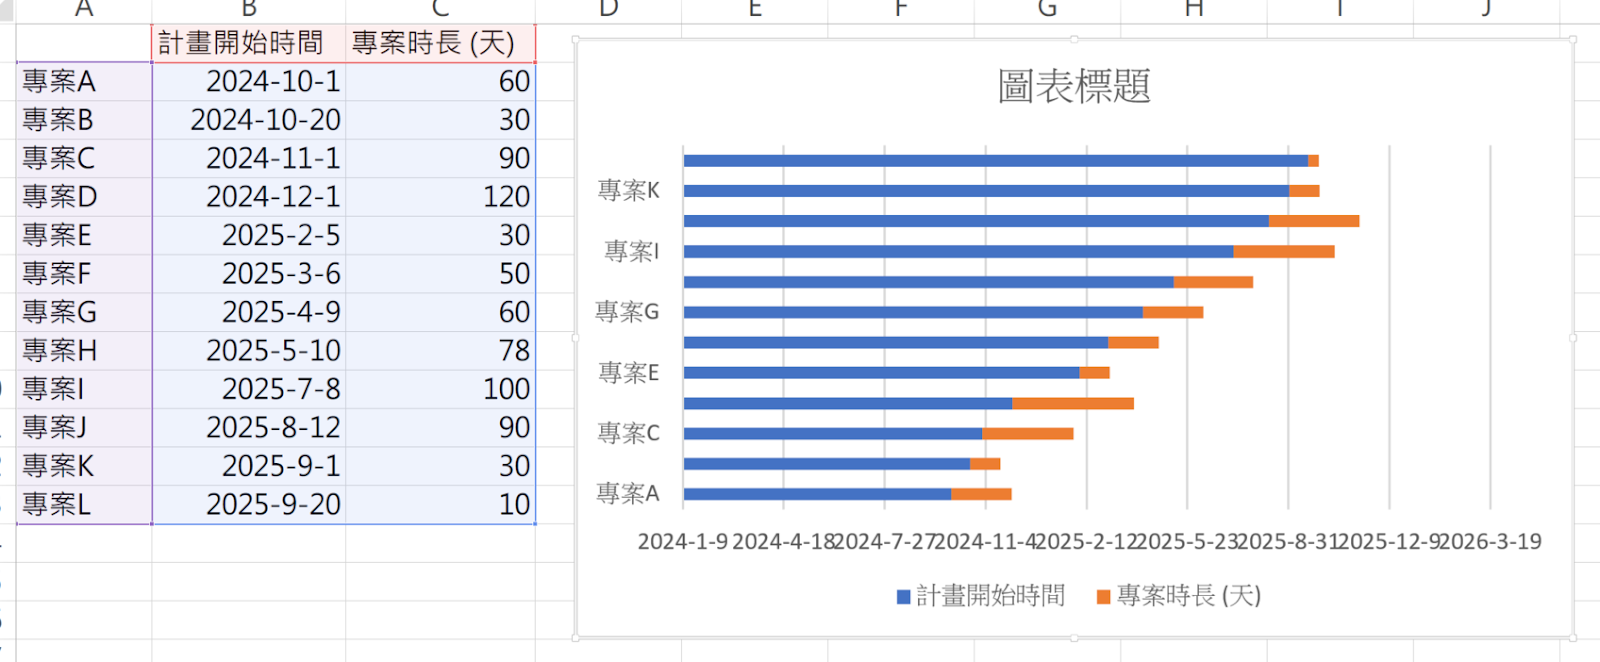Select date cell 2024-11-1
The height and width of the screenshot is (662, 1600).
point(249,158)
